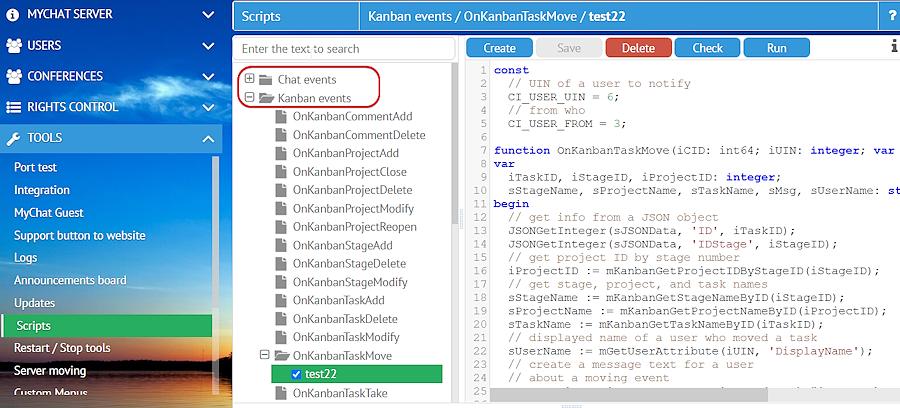Toggle the test22 script checkbox
Viewport: 900px width, 408px height.
pos(296,374)
